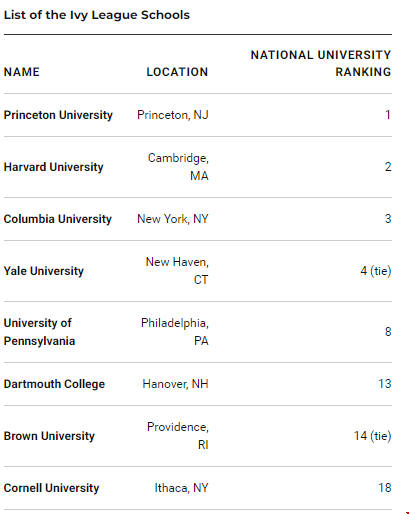
Task: Click the LOCATION column header
Action: click(177, 72)
